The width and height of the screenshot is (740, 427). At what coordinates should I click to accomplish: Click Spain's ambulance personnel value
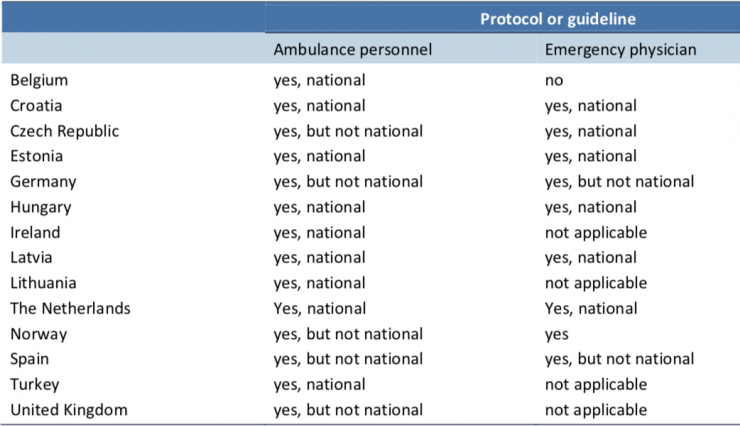pos(348,359)
